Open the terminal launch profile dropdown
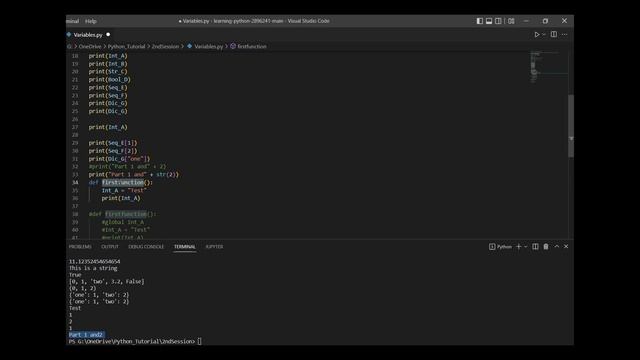 (x=526, y=247)
